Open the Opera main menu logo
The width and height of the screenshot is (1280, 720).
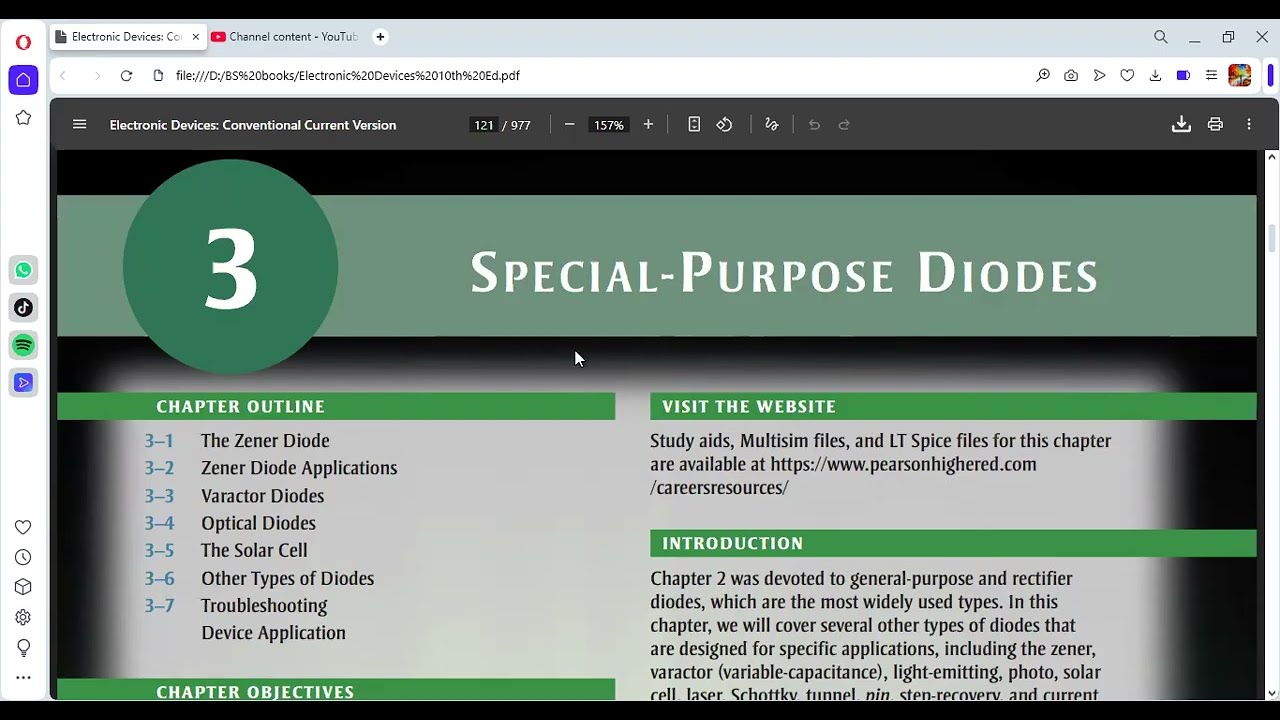(x=24, y=42)
